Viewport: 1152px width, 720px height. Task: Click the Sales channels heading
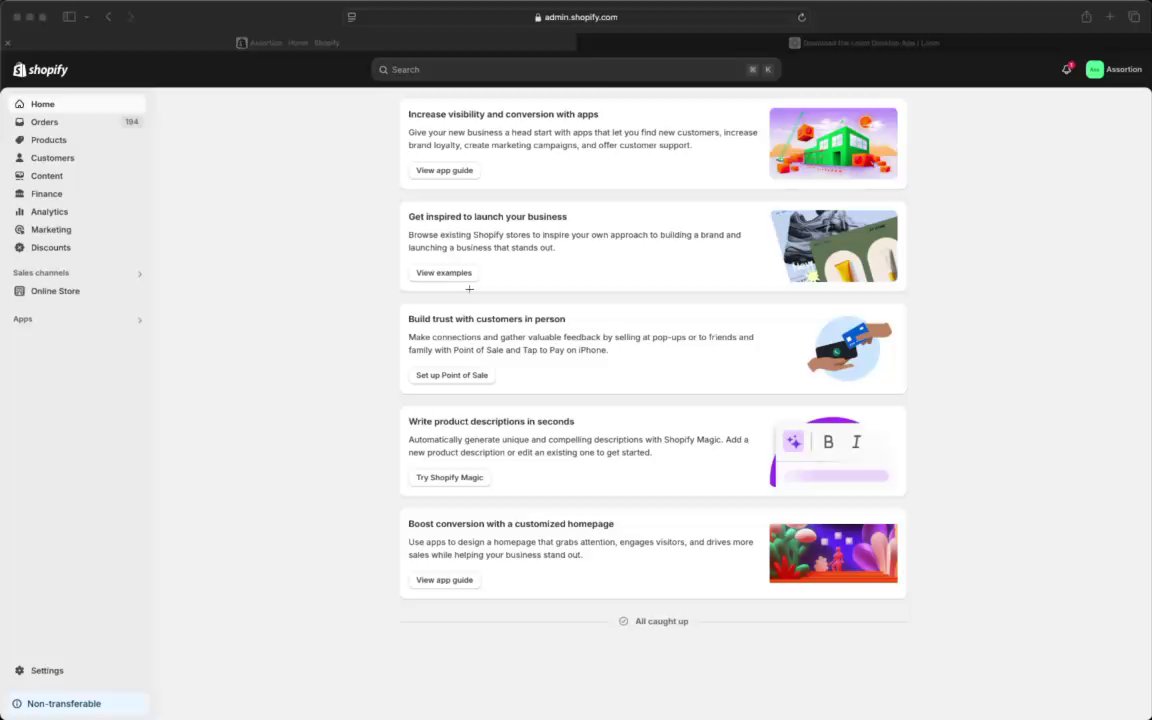click(41, 273)
